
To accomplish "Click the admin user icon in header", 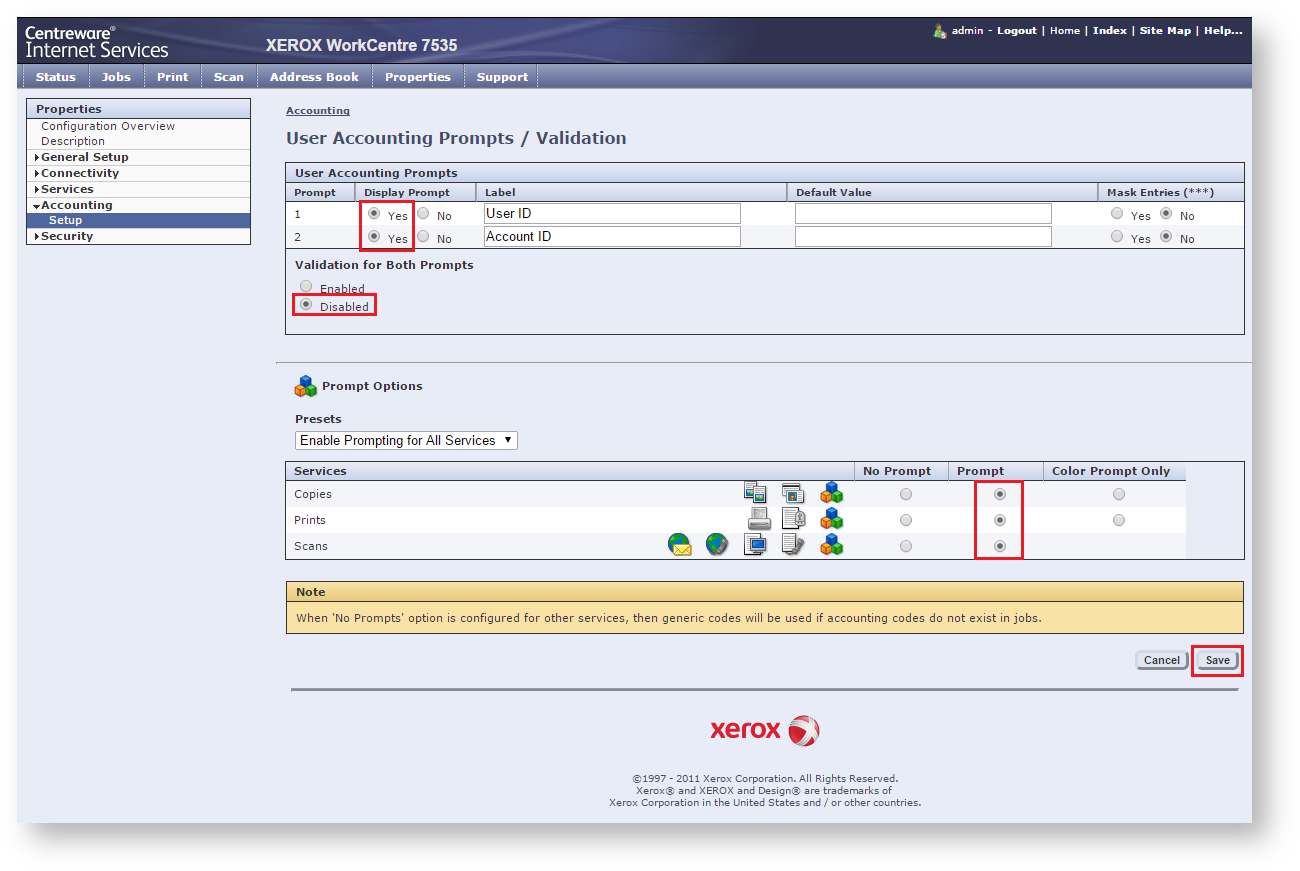I will [x=940, y=31].
